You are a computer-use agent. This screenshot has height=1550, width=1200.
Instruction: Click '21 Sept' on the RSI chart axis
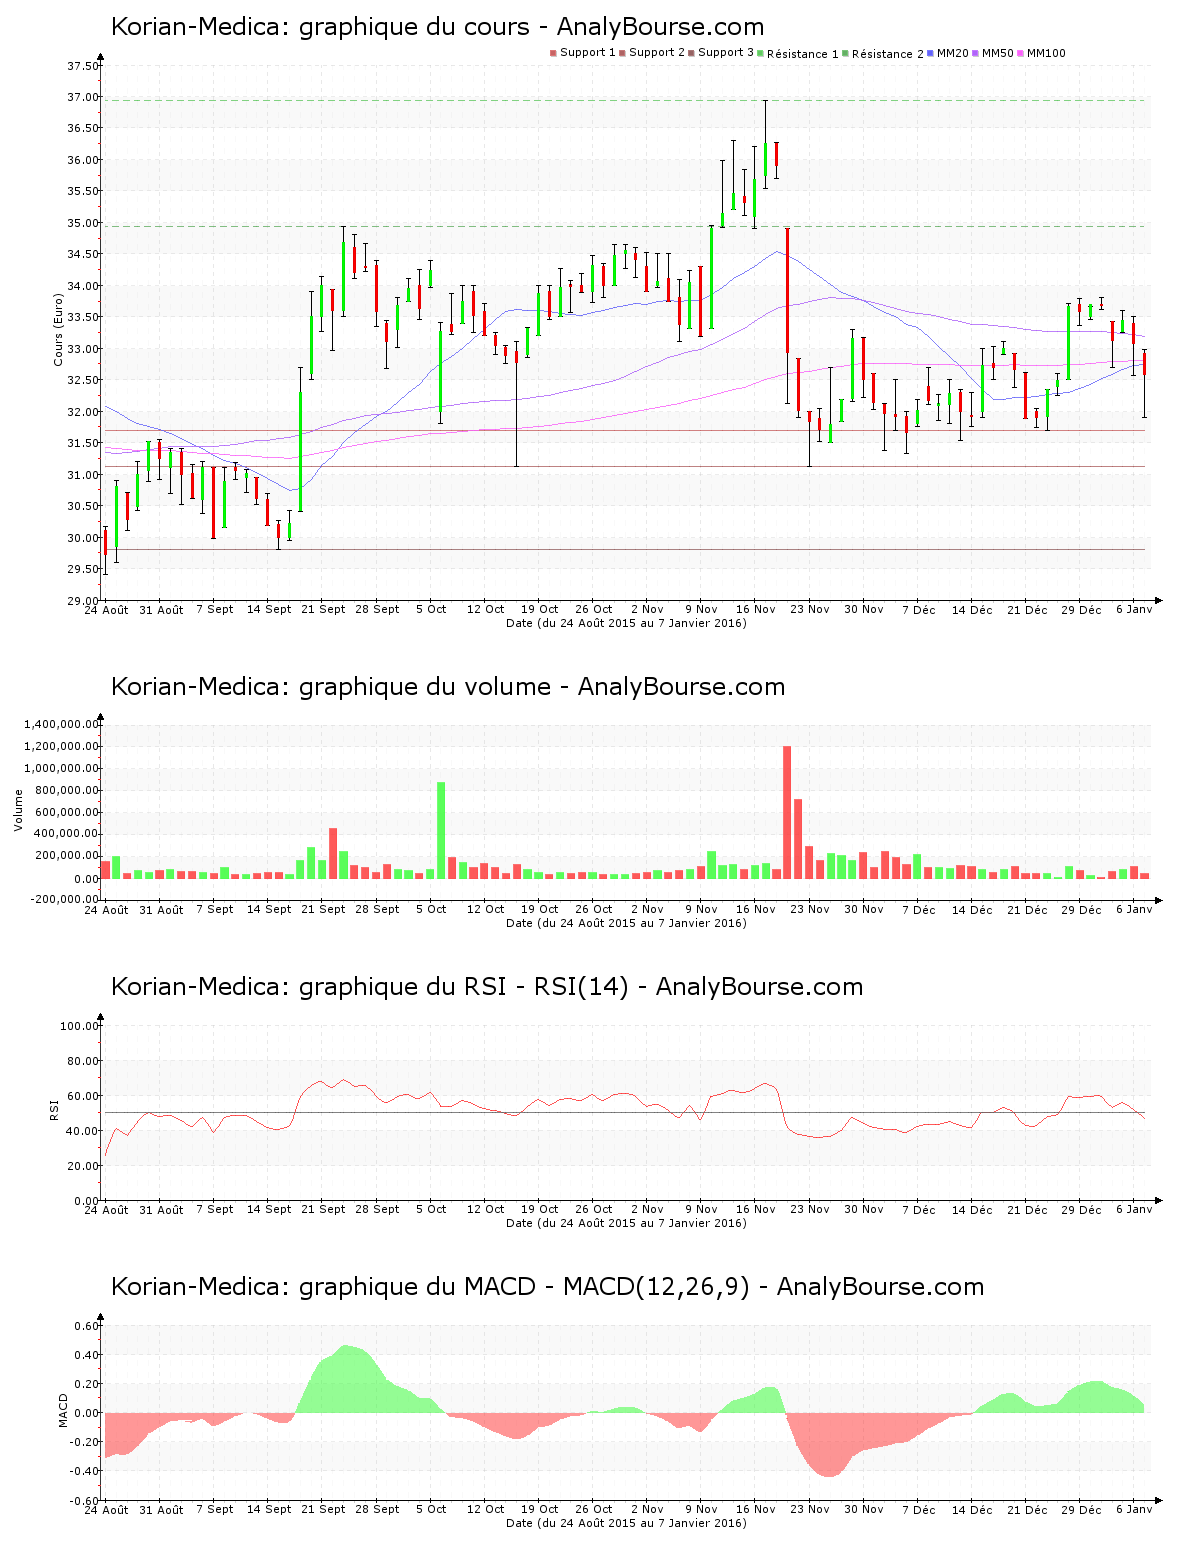click(x=323, y=1209)
